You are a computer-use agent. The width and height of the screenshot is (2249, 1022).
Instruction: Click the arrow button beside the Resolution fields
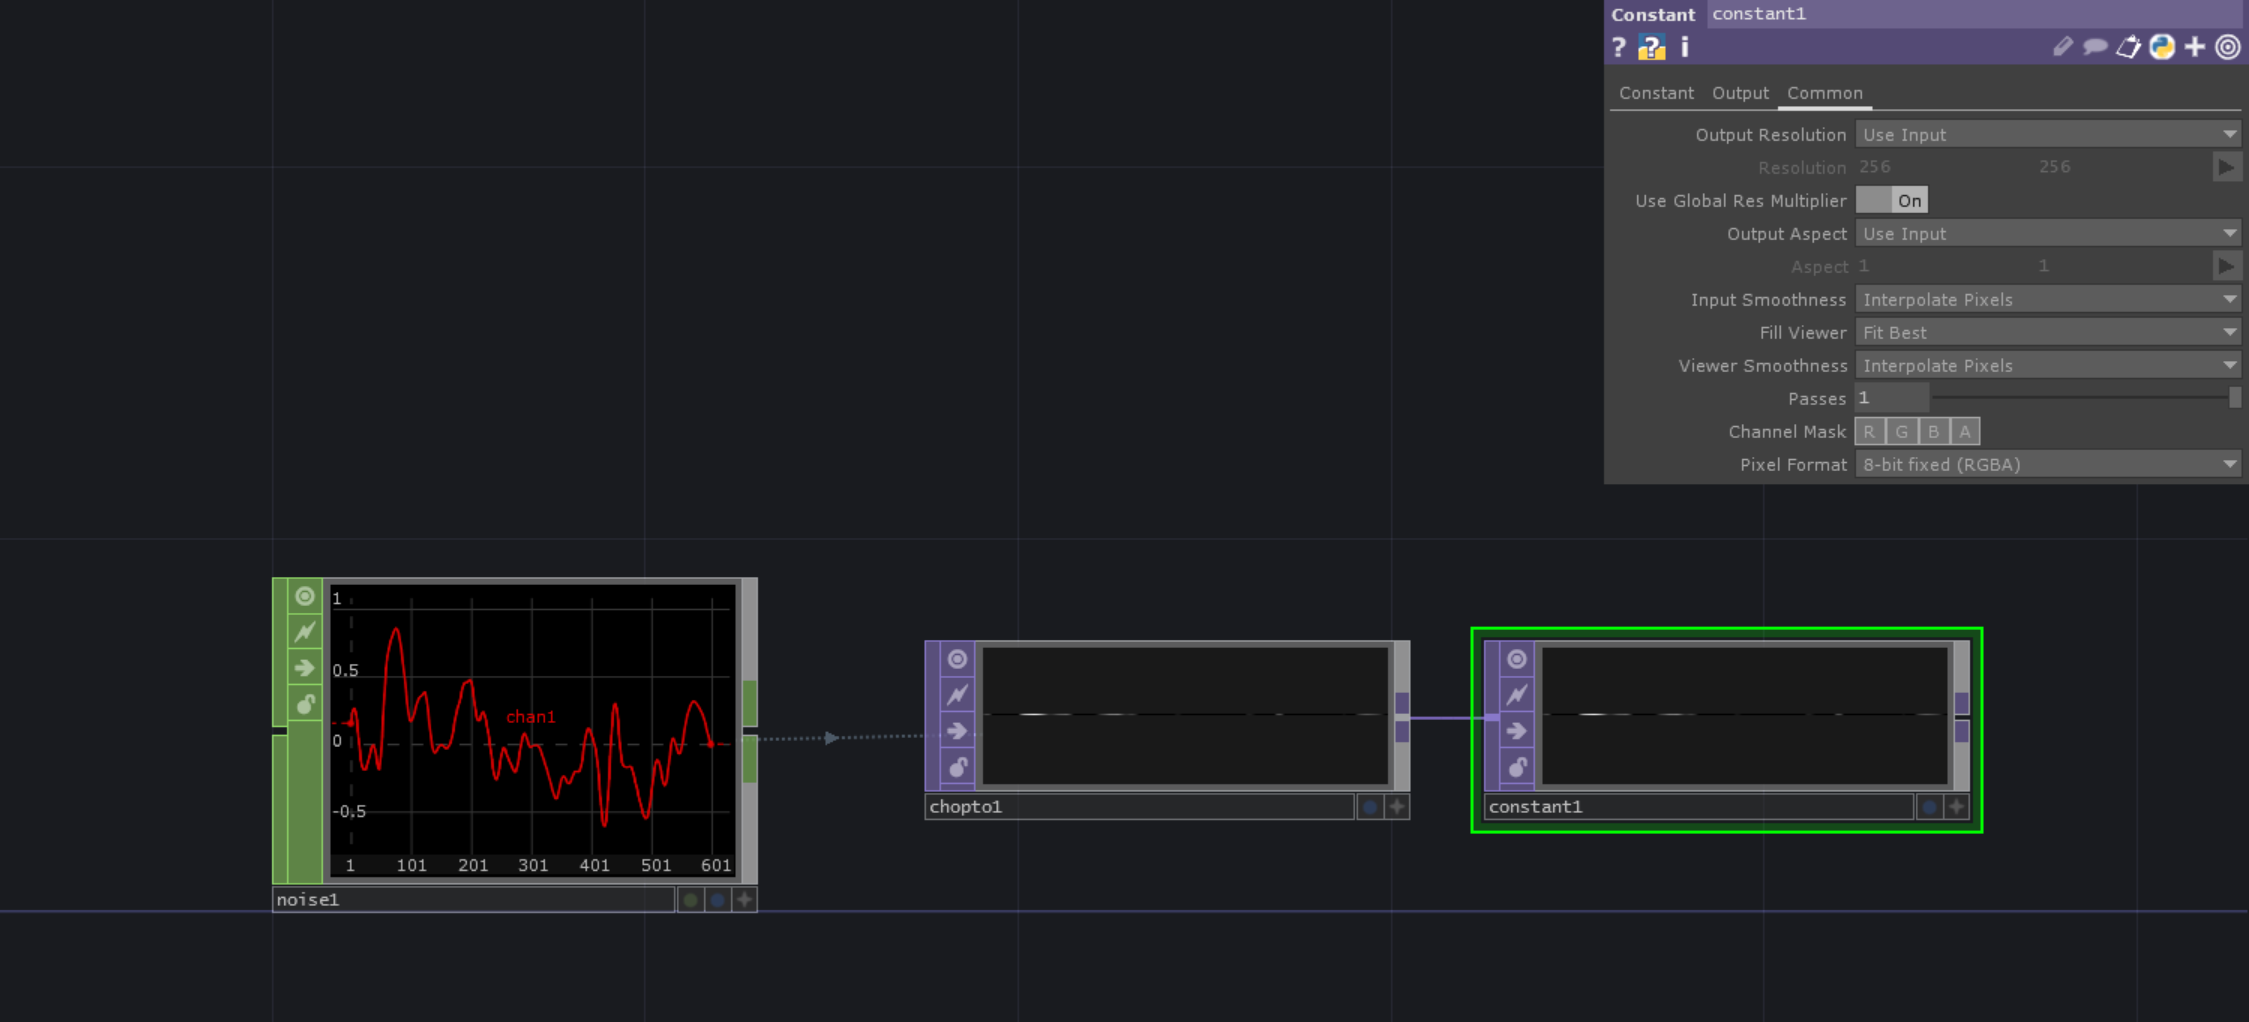pos(2226,167)
